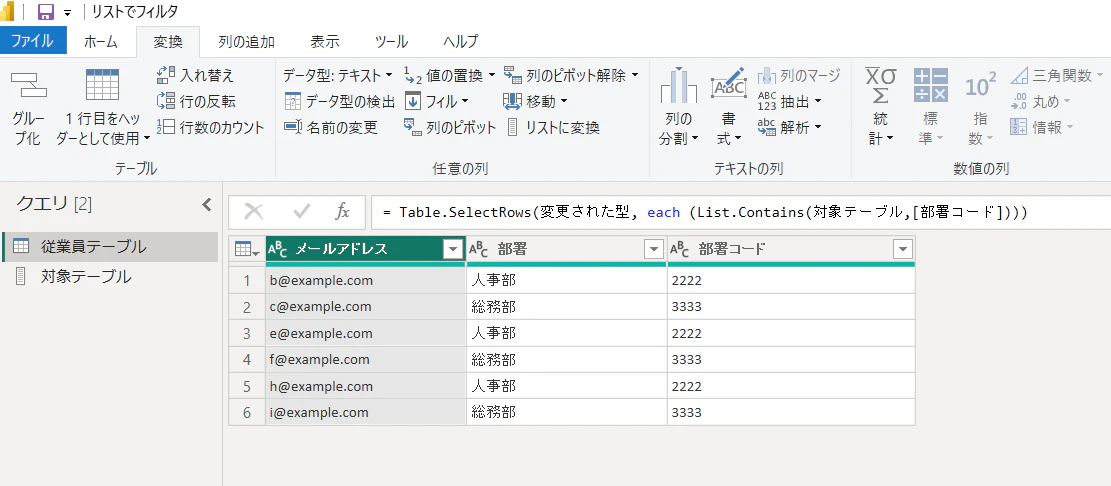This screenshot has width=1111, height=486.
Task: Click cell h@example.com
Action: coord(366,386)
